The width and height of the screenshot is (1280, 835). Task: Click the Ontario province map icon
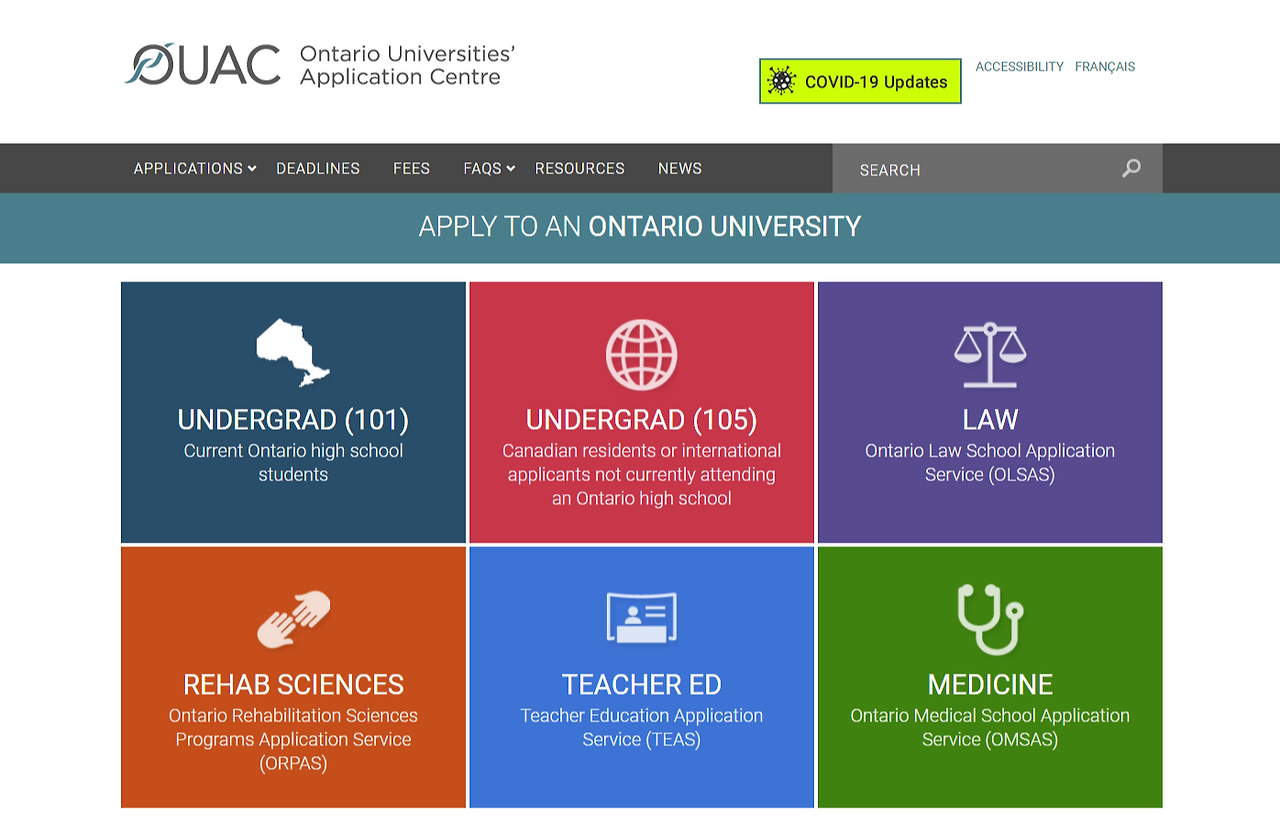click(x=293, y=352)
